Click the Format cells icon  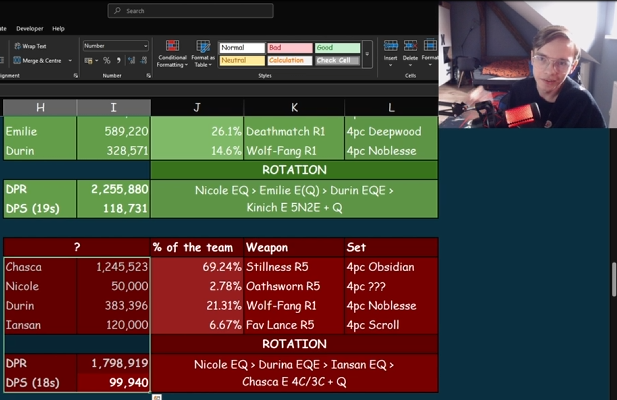coord(430,46)
